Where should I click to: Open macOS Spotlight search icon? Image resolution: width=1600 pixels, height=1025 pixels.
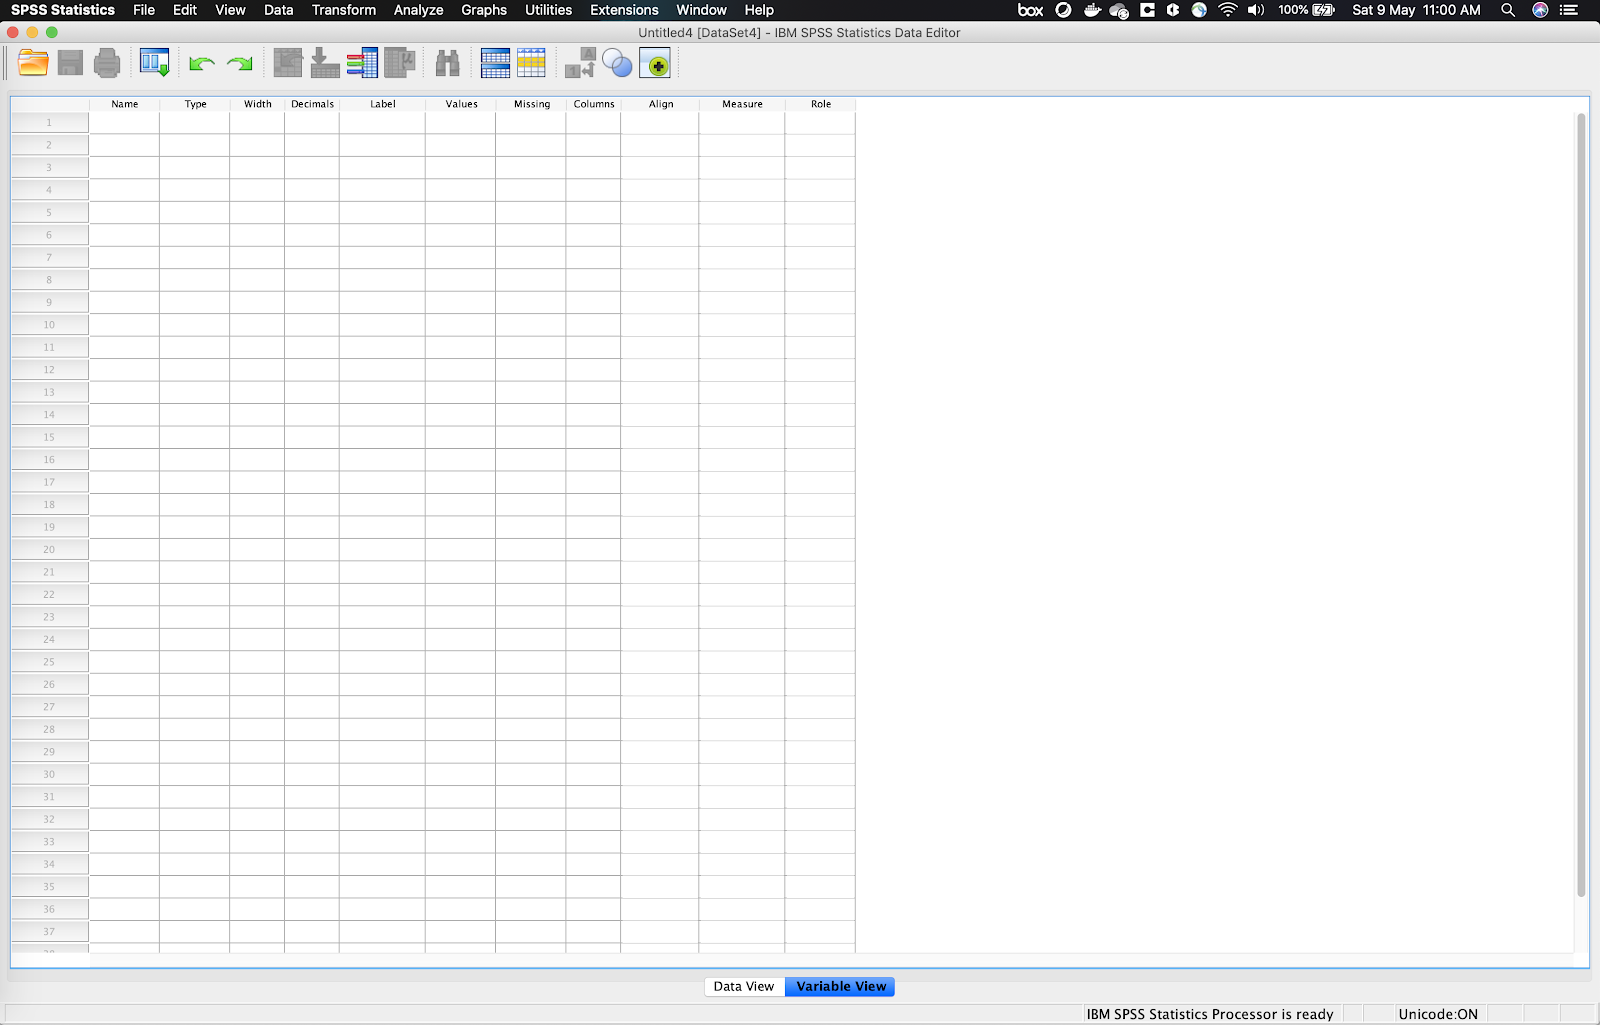point(1508,10)
